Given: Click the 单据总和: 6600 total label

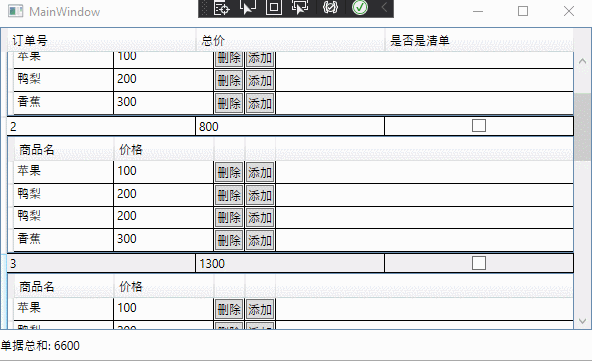Looking at the screenshot, I should 40,346.
